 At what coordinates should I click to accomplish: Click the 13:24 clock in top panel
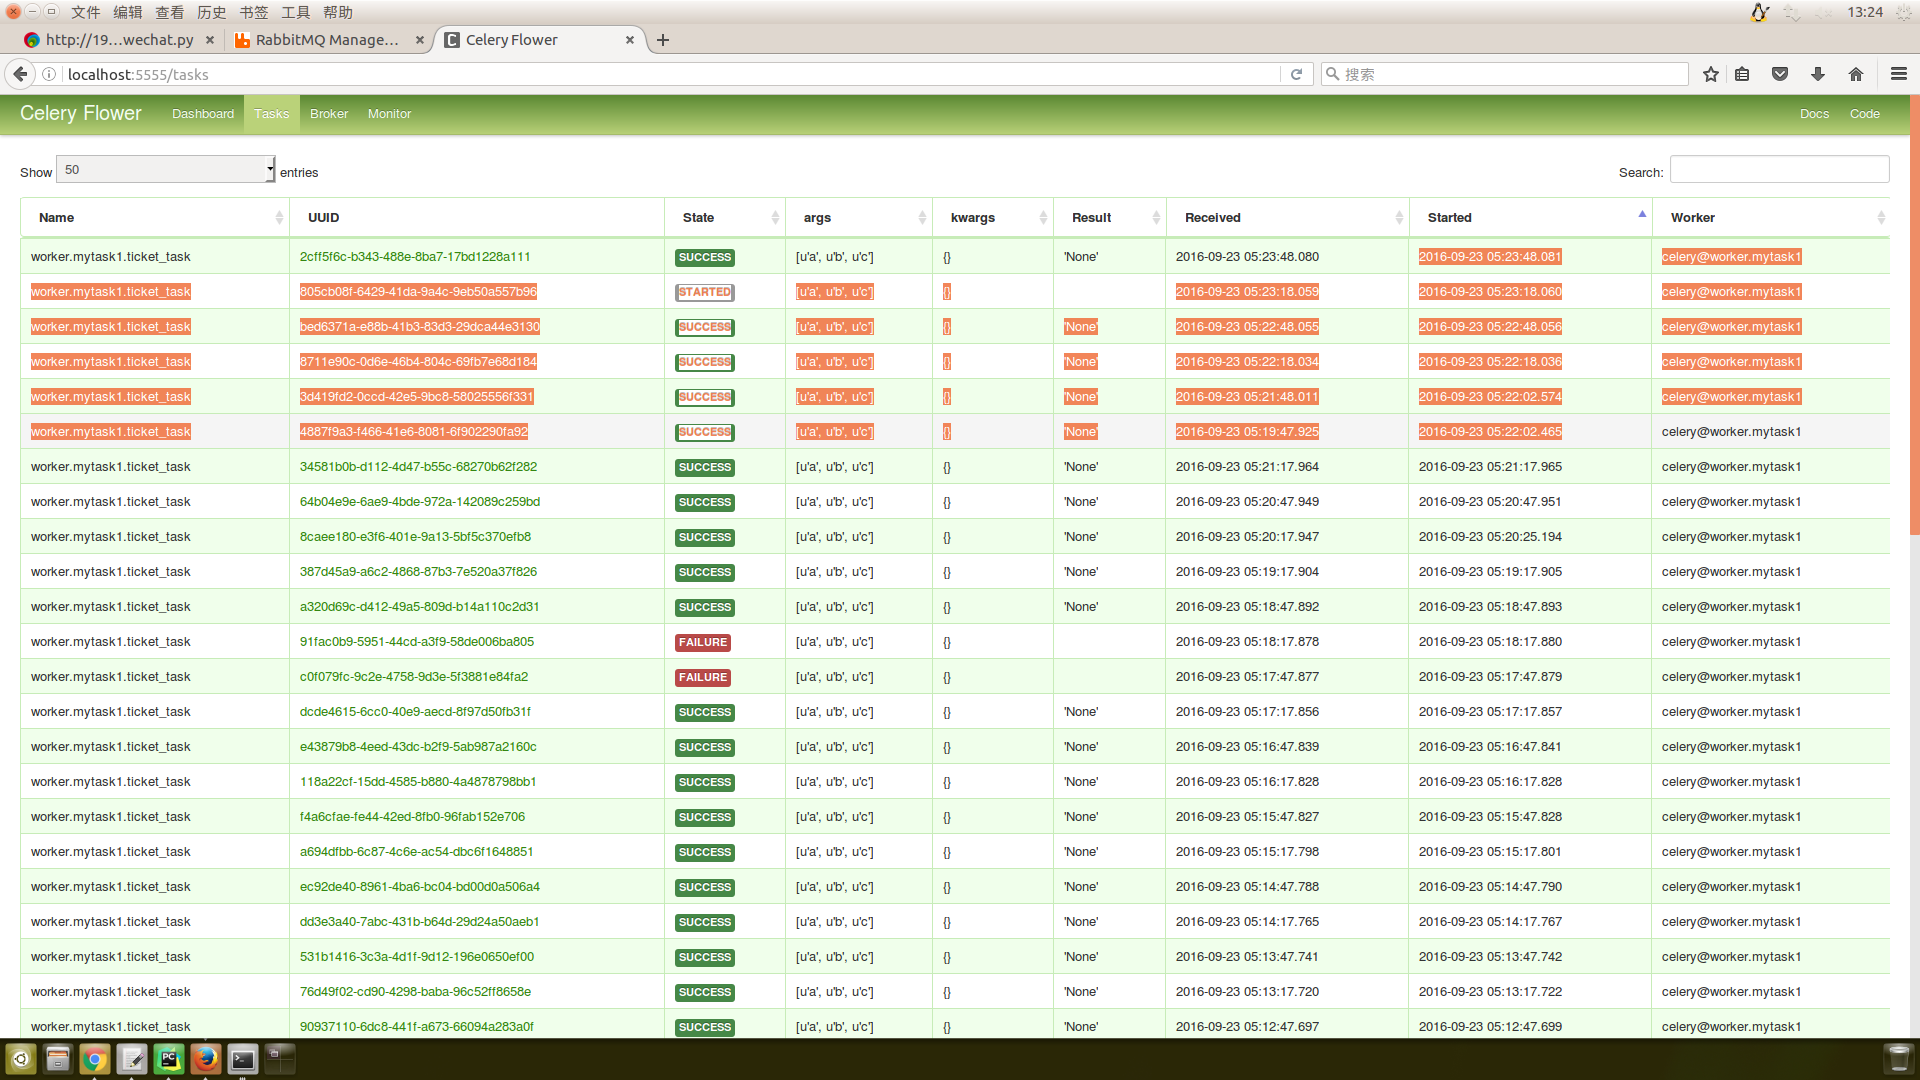pyautogui.click(x=1865, y=12)
